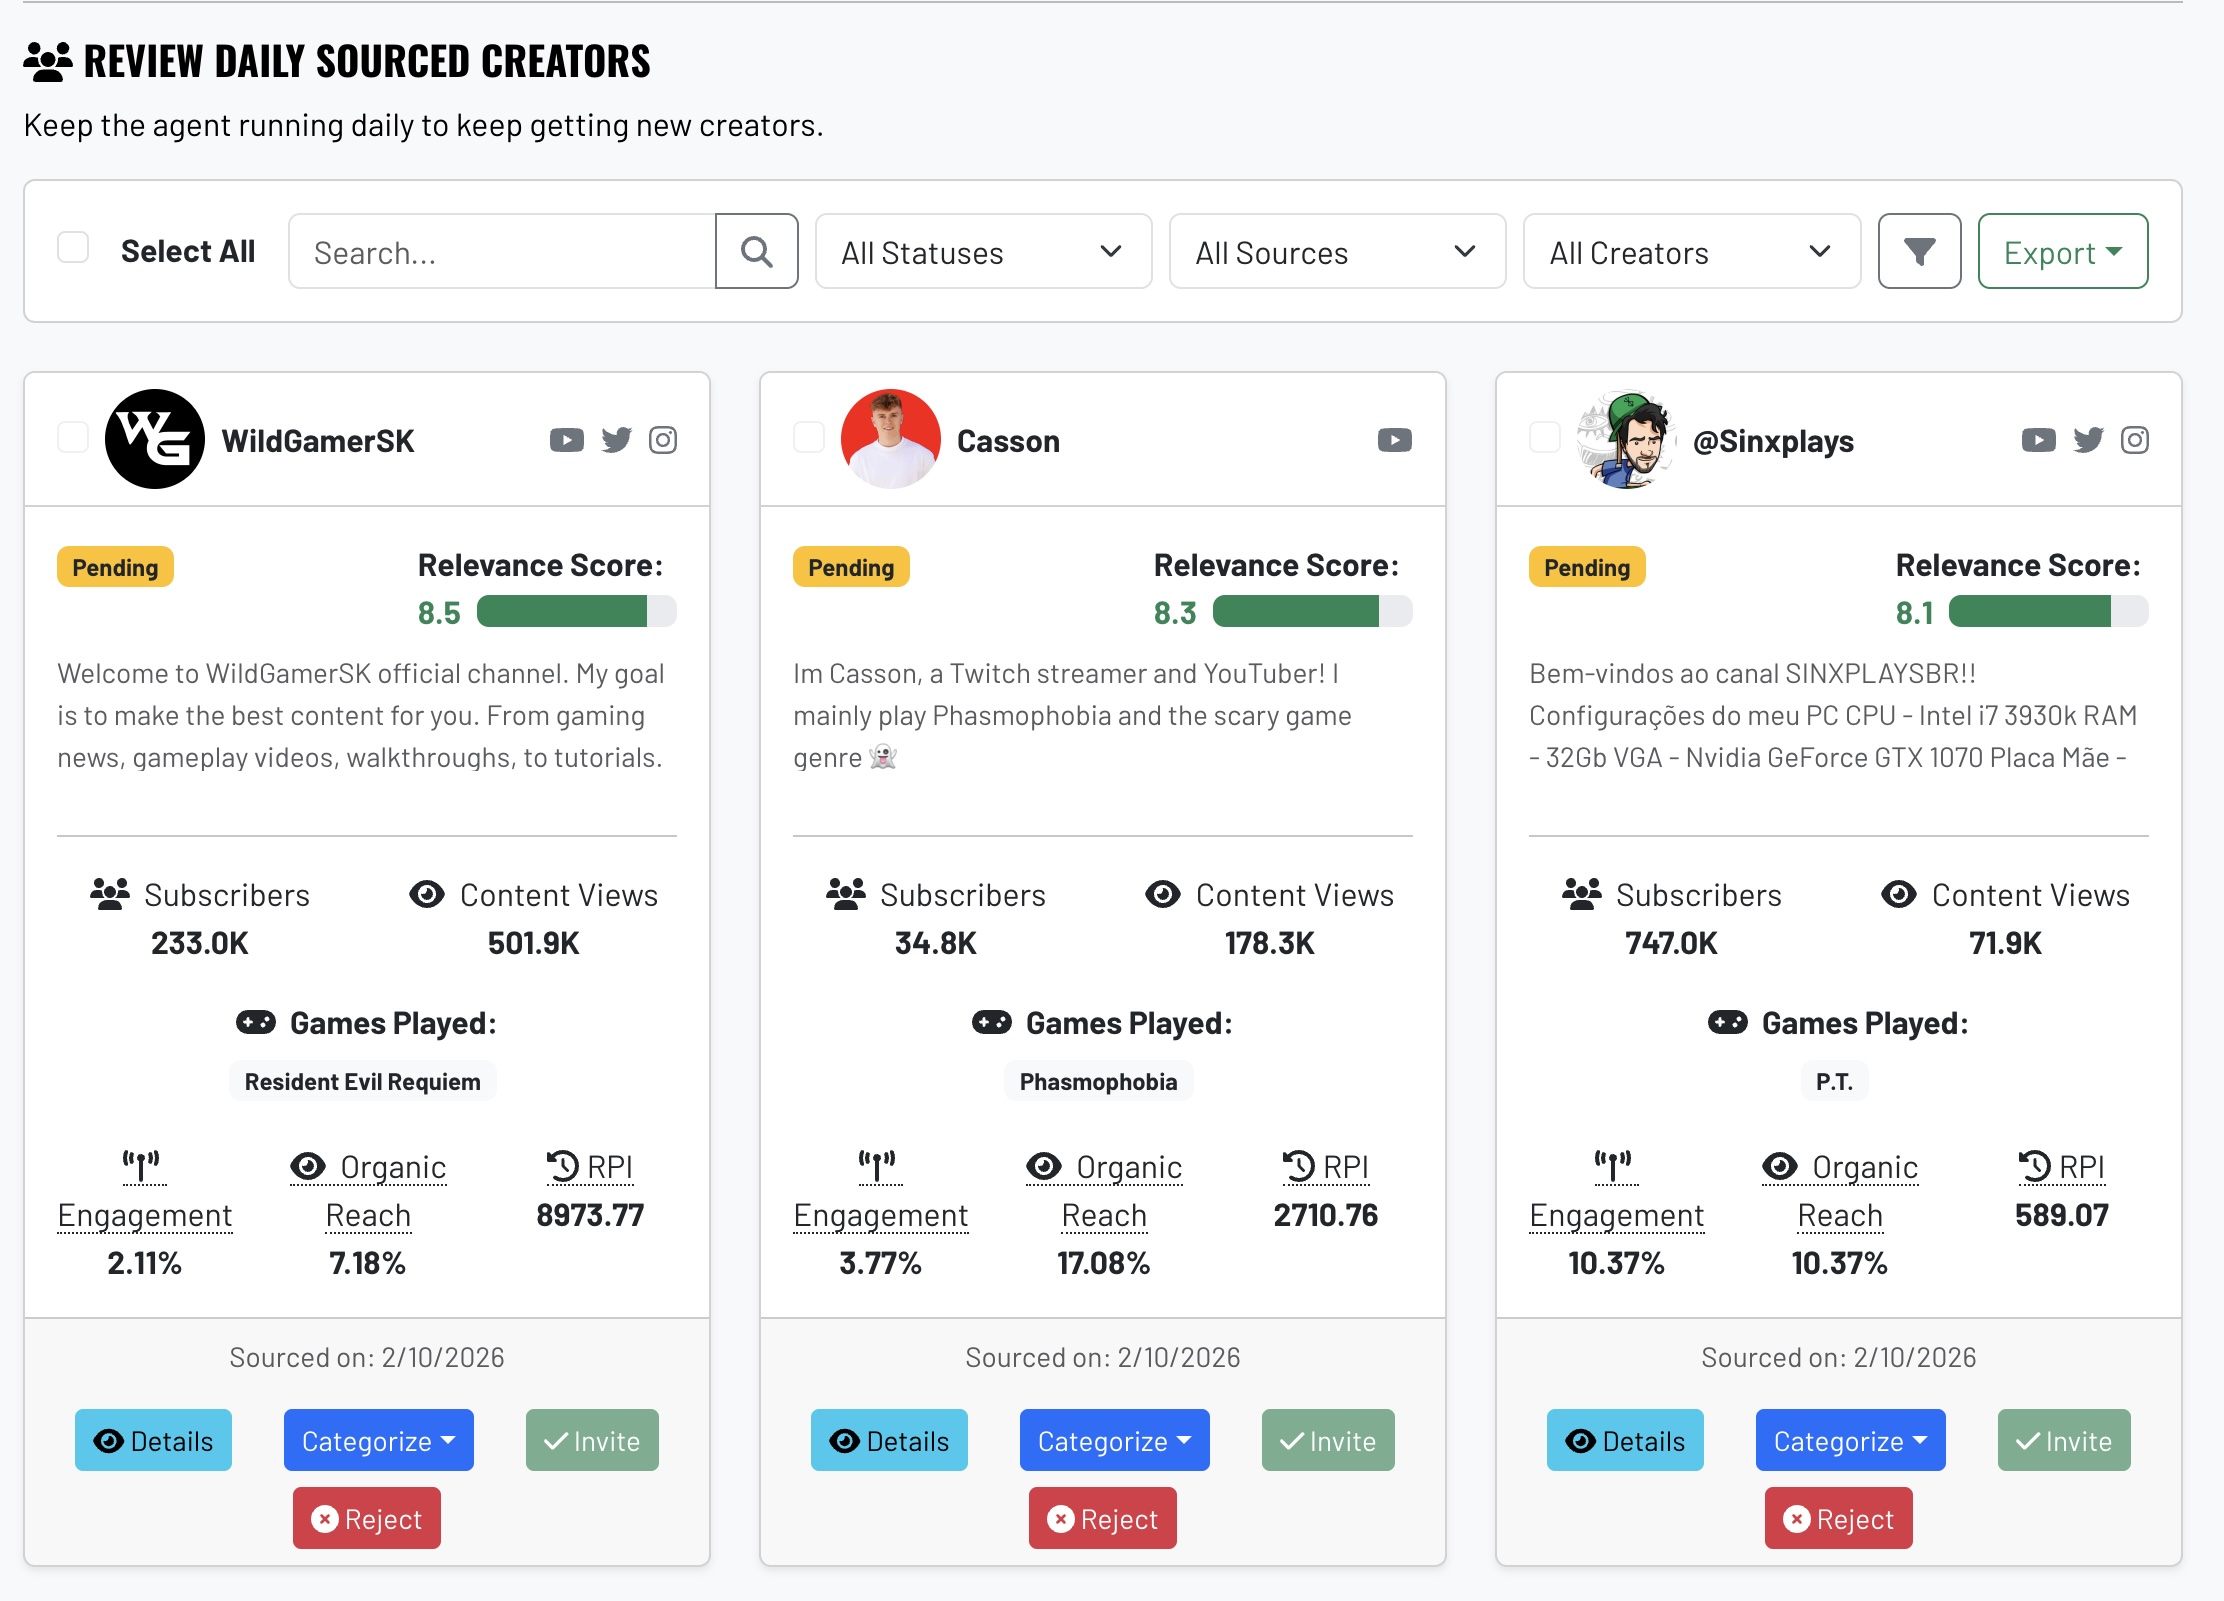Click Casson's YouTube channel icon
Screen dimensions: 2224x1601
1393,439
